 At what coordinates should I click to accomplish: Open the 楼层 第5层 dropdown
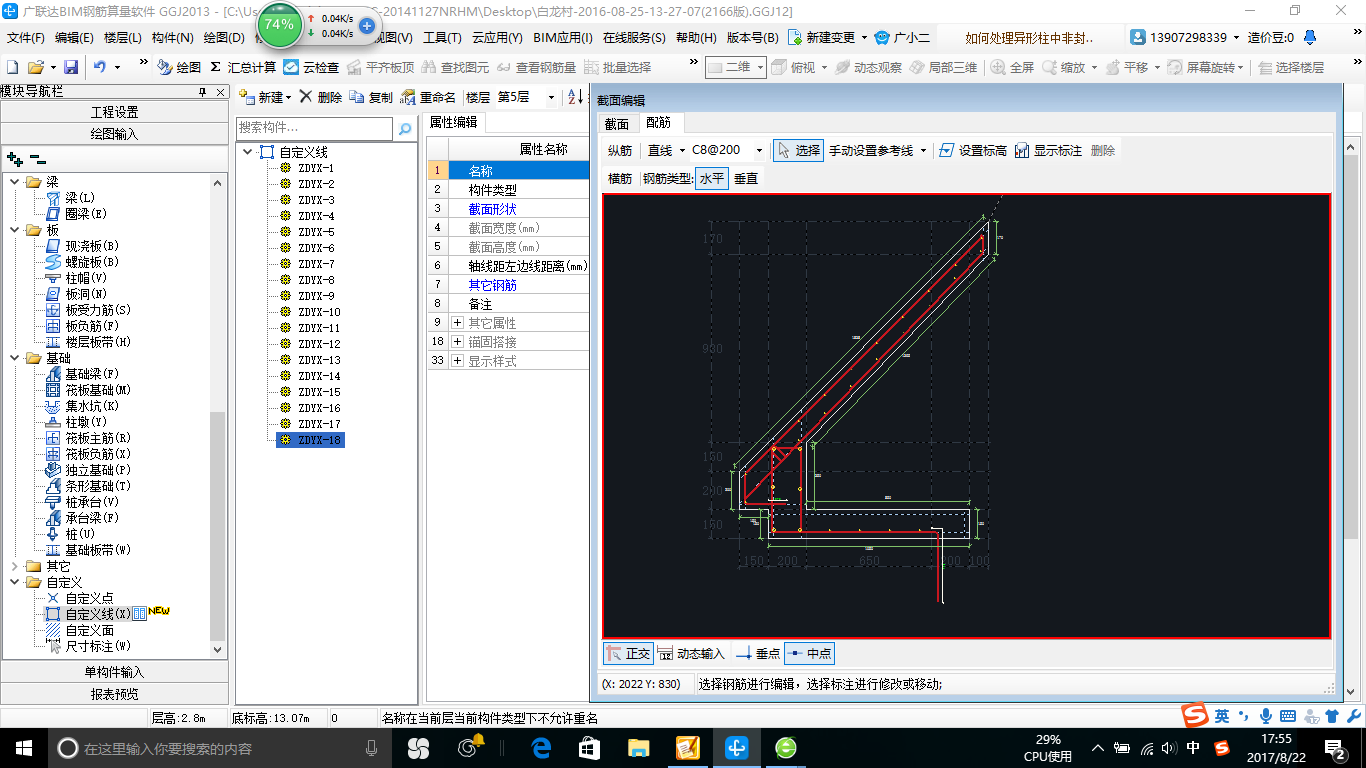tap(550, 98)
